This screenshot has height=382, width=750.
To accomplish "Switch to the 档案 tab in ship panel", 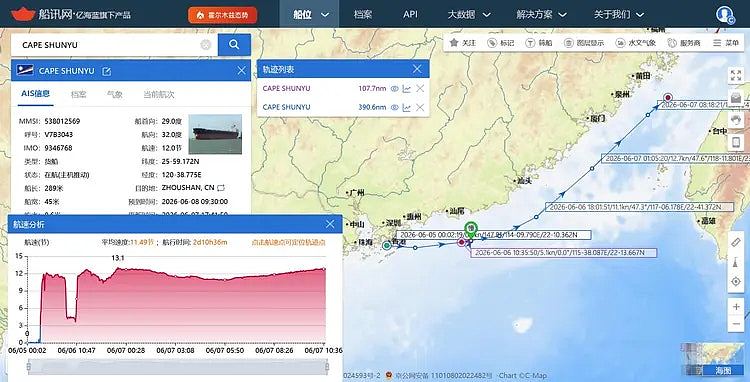I will pos(79,94).
